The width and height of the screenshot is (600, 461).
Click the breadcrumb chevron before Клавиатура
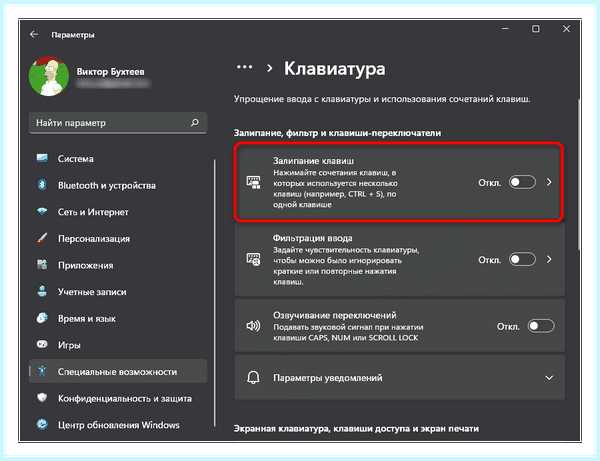point(270,68)
